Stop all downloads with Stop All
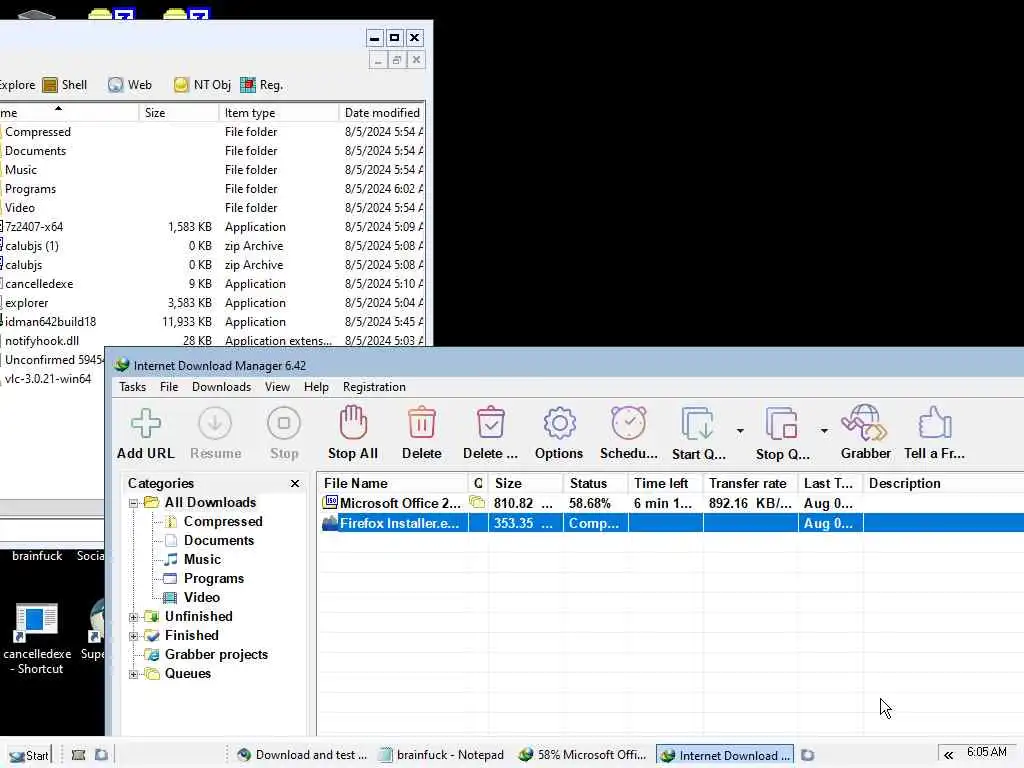Viewport: 1024px width, 768px height. click(x=353, y=434)
